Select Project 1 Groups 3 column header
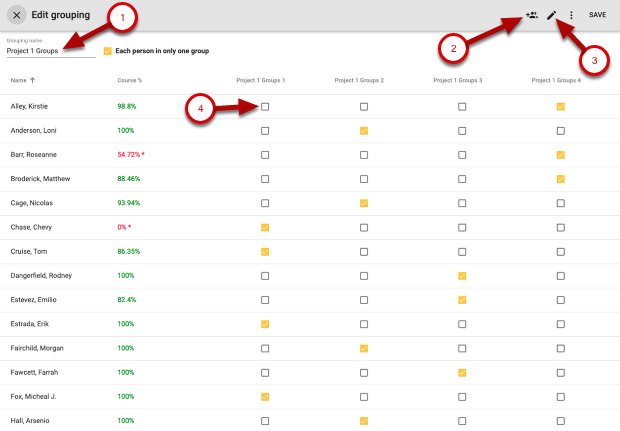The height and width of the screenshot is (431, 620). 458,79
